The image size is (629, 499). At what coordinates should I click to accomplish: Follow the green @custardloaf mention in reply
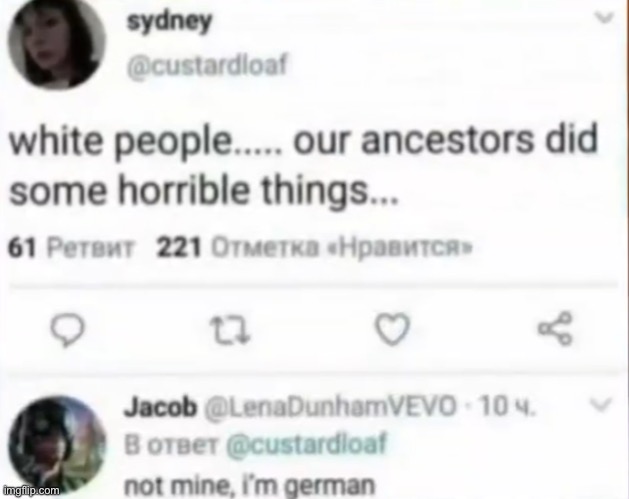click(x=306, y=444)
